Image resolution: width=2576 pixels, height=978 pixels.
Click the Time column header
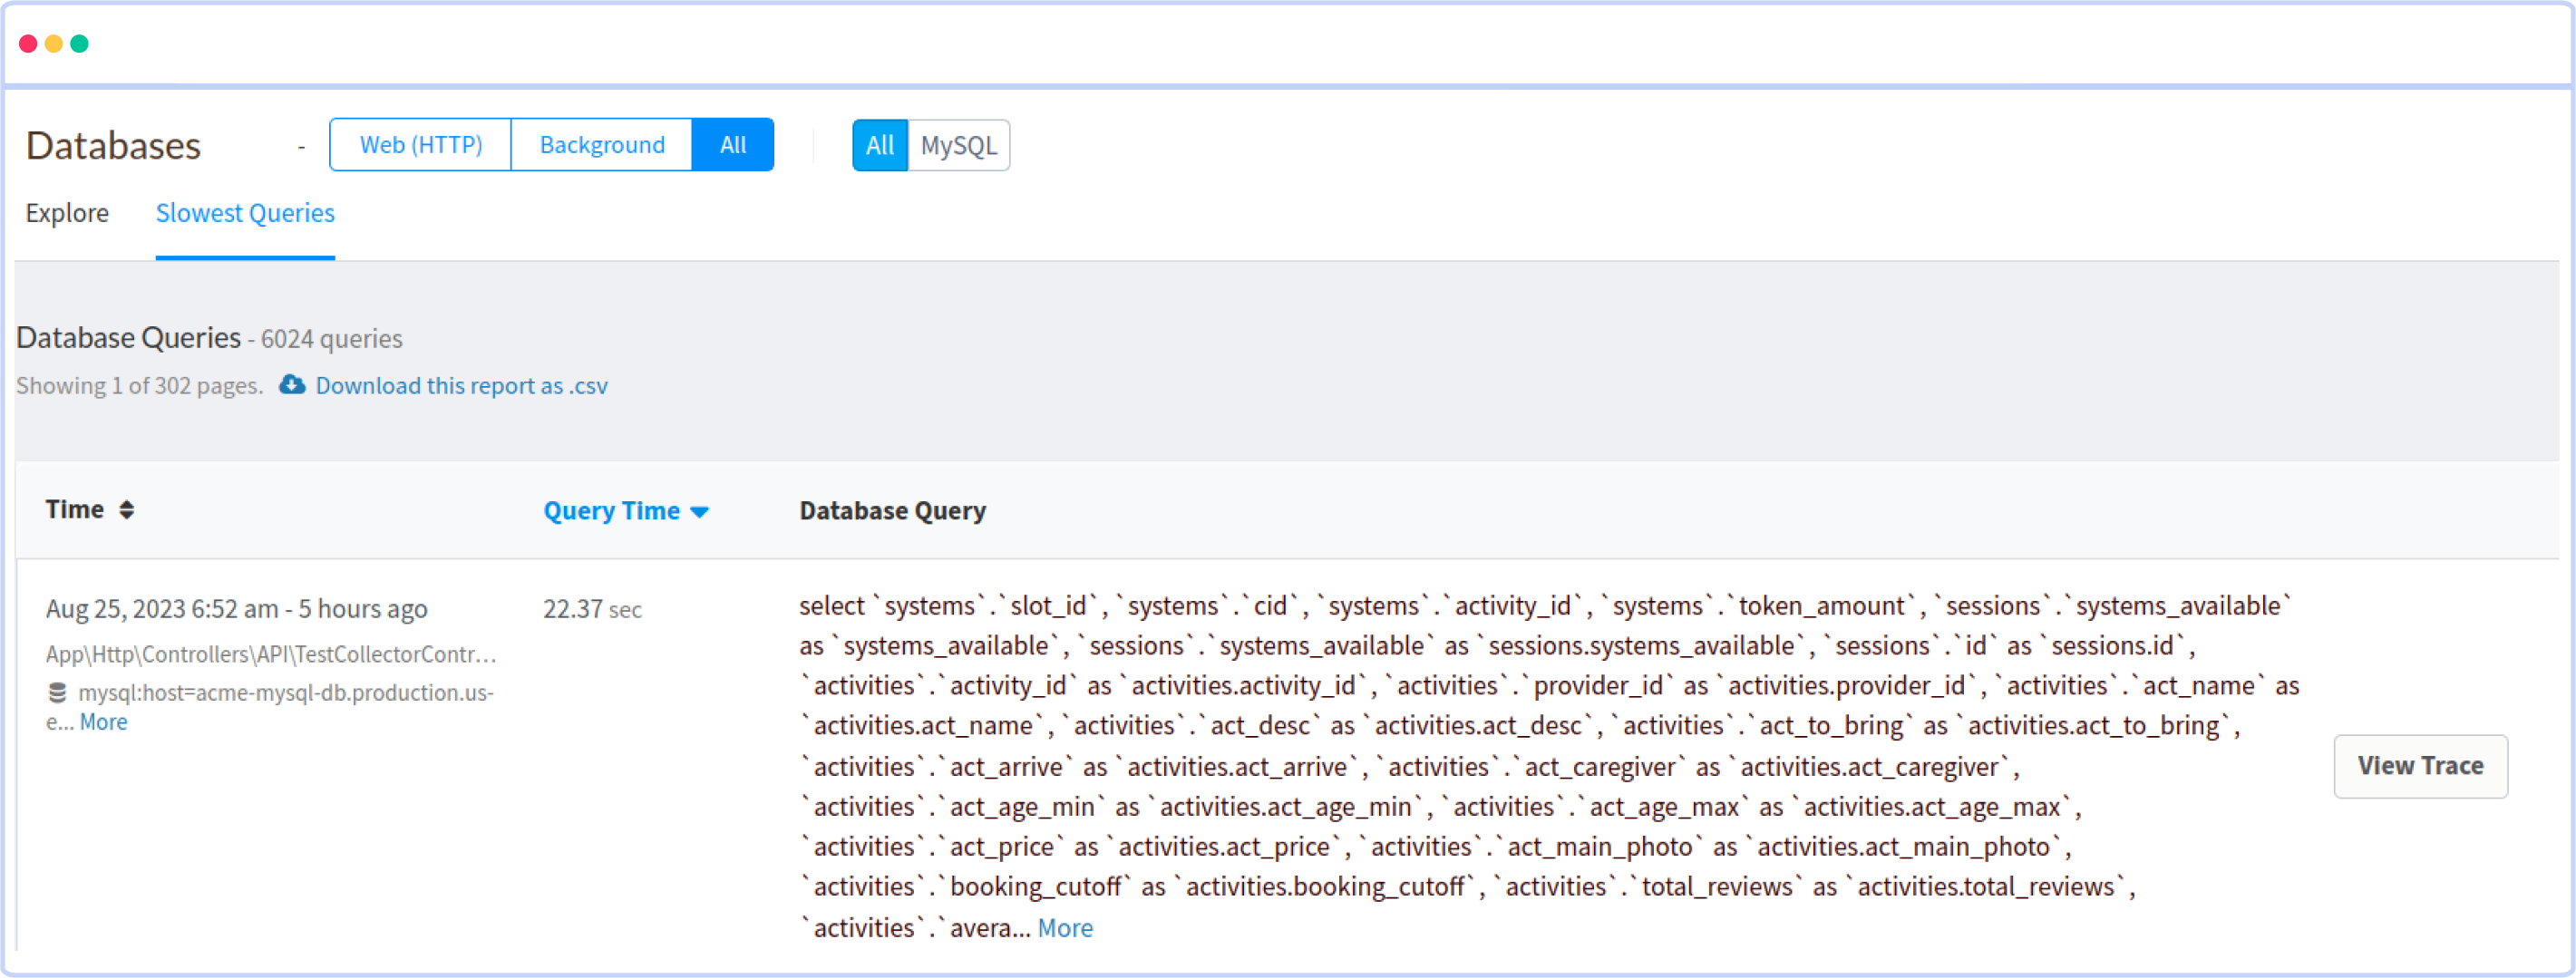tap(75, 509)
